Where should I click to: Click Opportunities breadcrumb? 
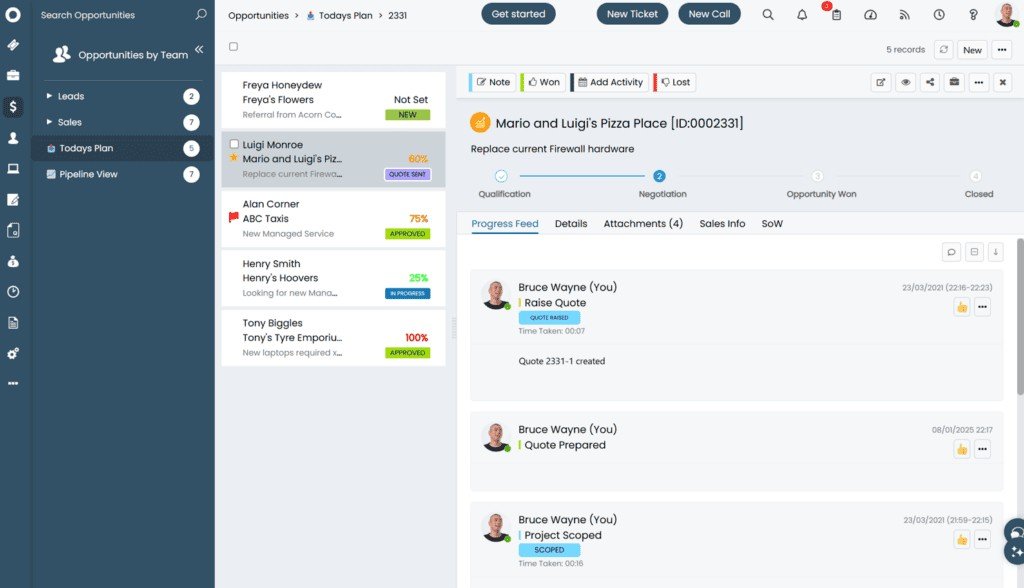coord(258,15)
